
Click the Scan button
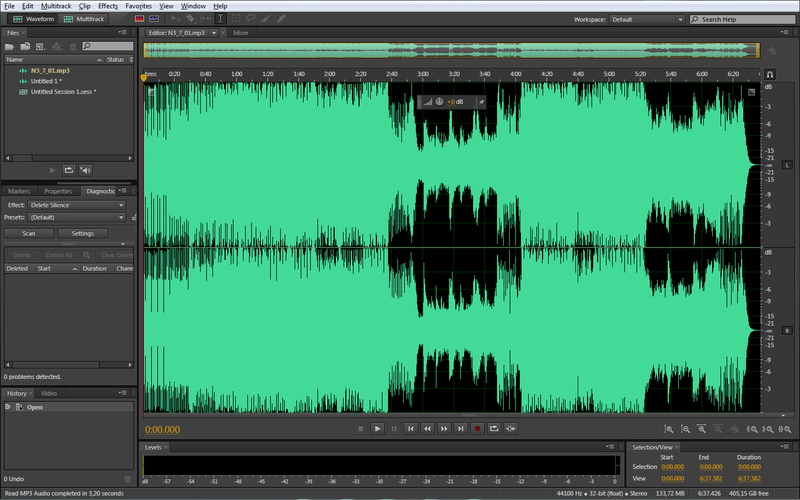tap(30, 233)
